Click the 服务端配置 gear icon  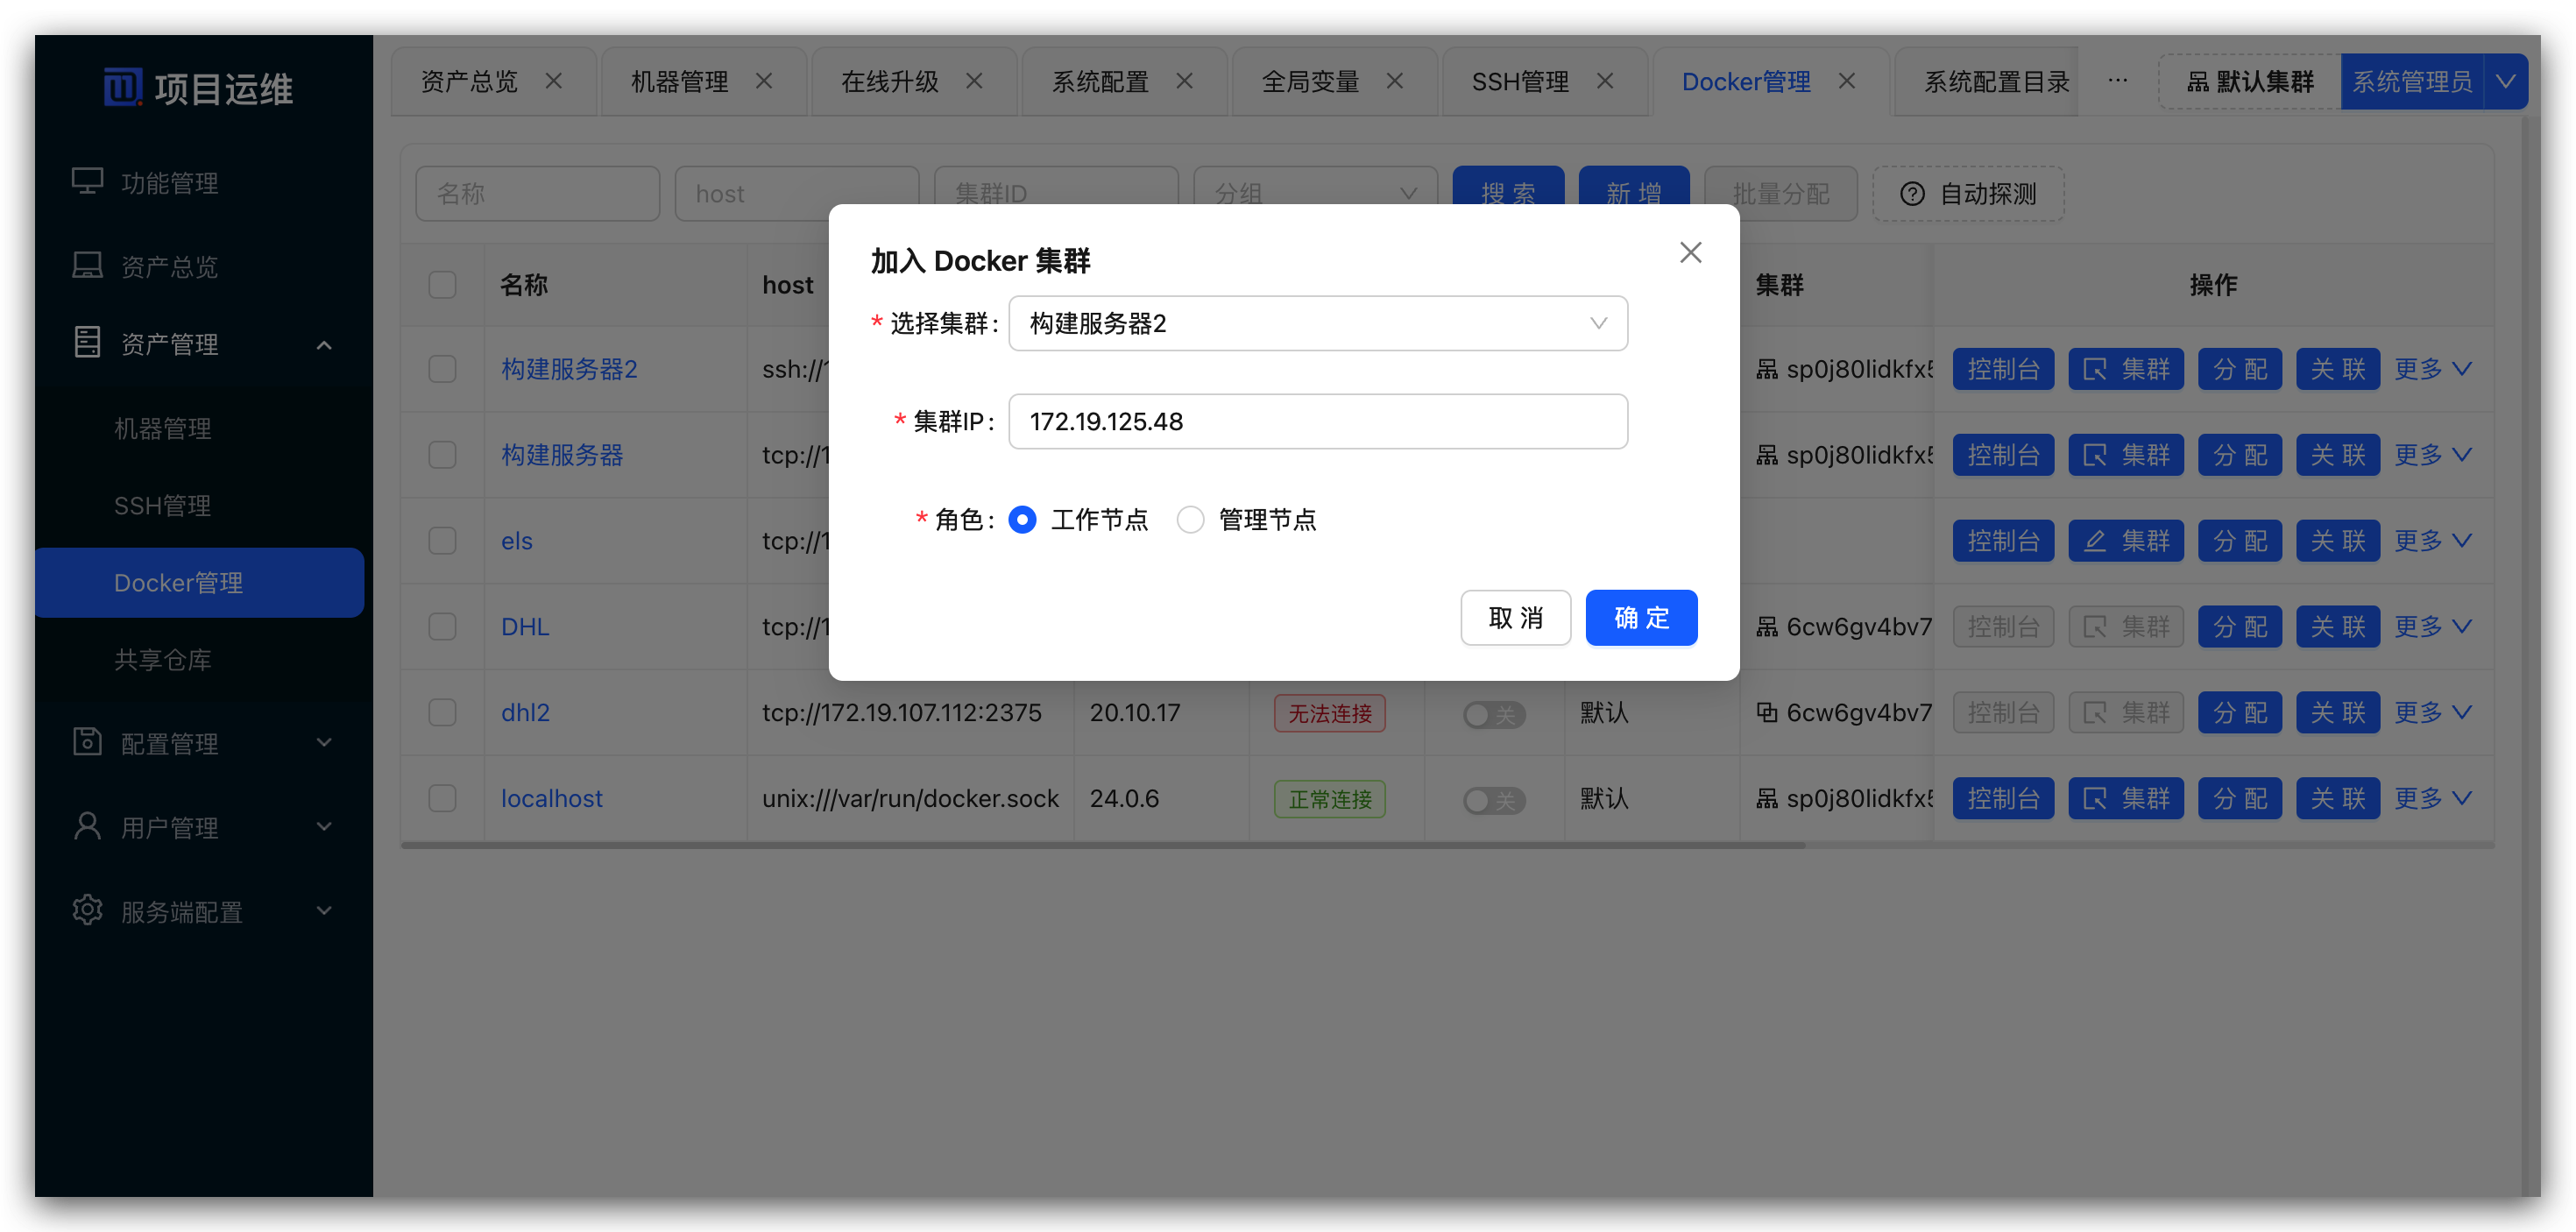(x=87, y=910)
